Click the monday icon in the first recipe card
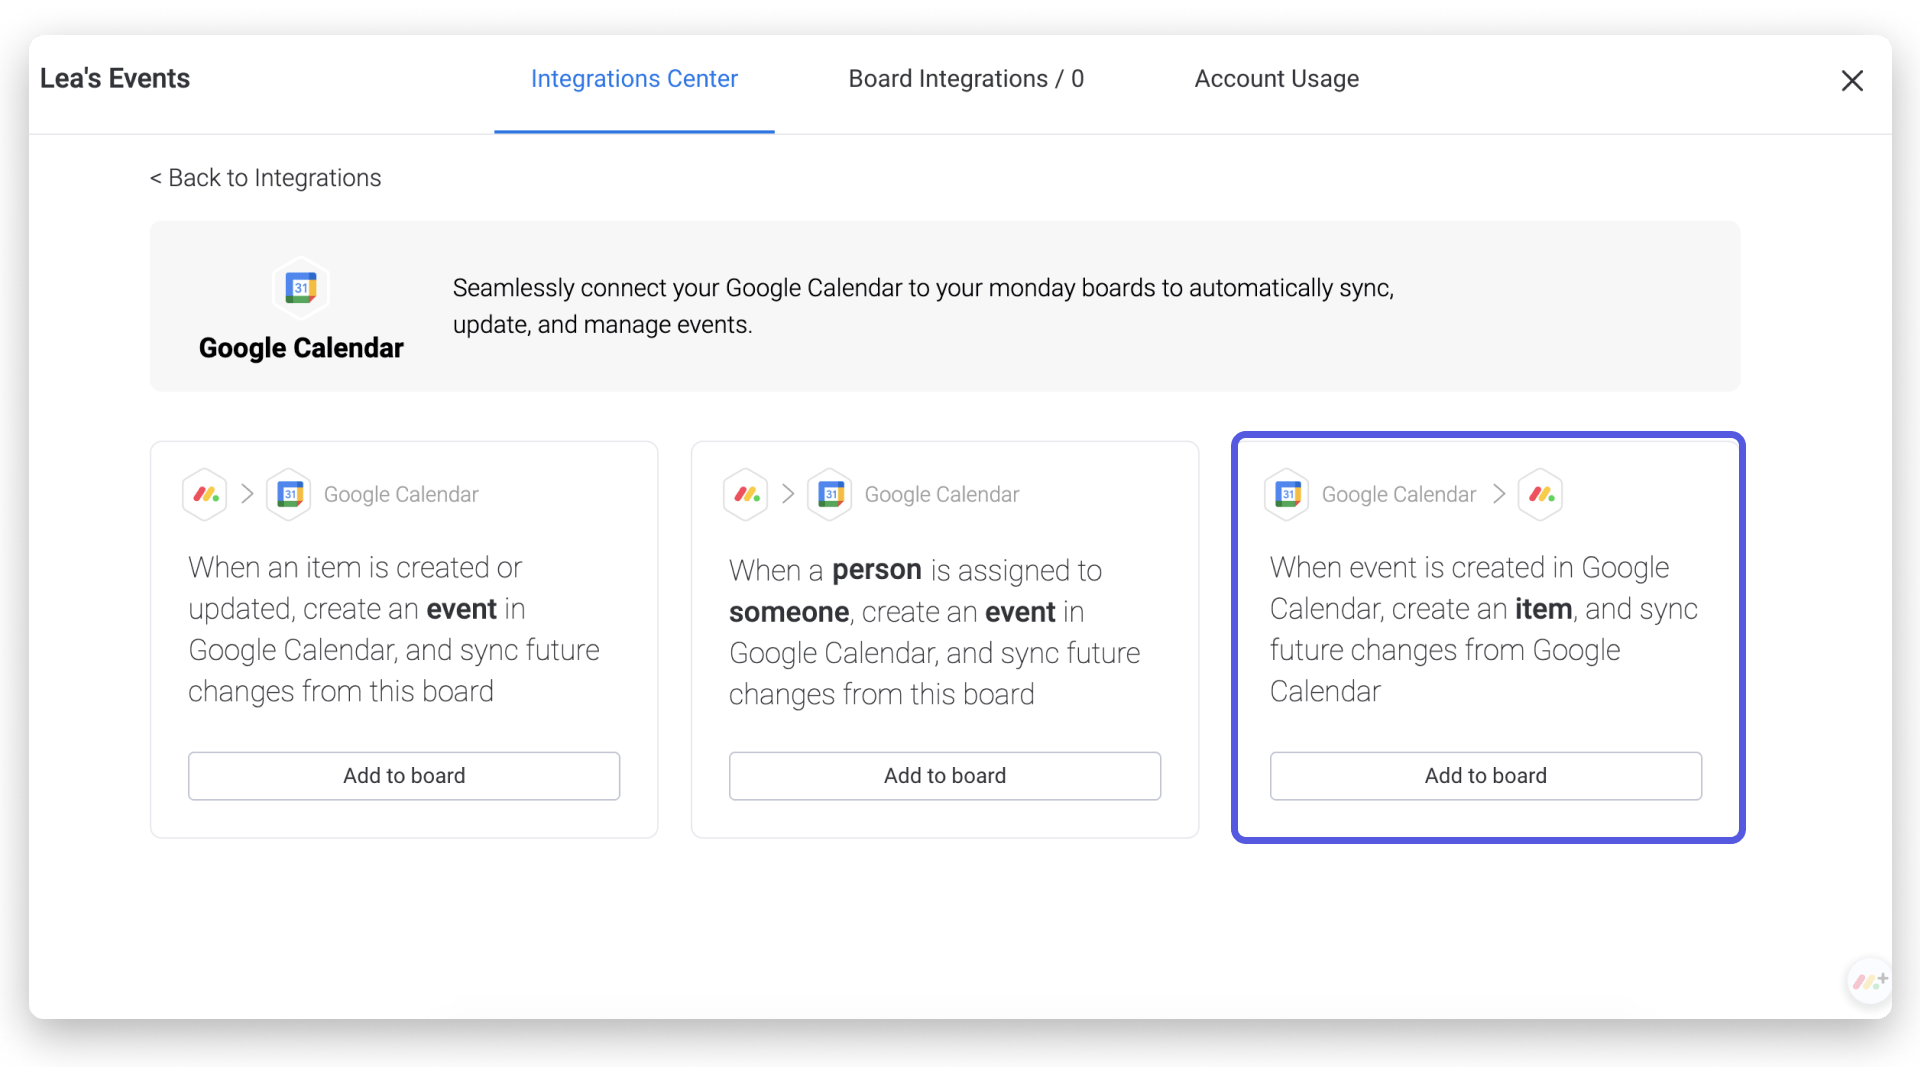1920x1067 pixels. pos(206,494)
